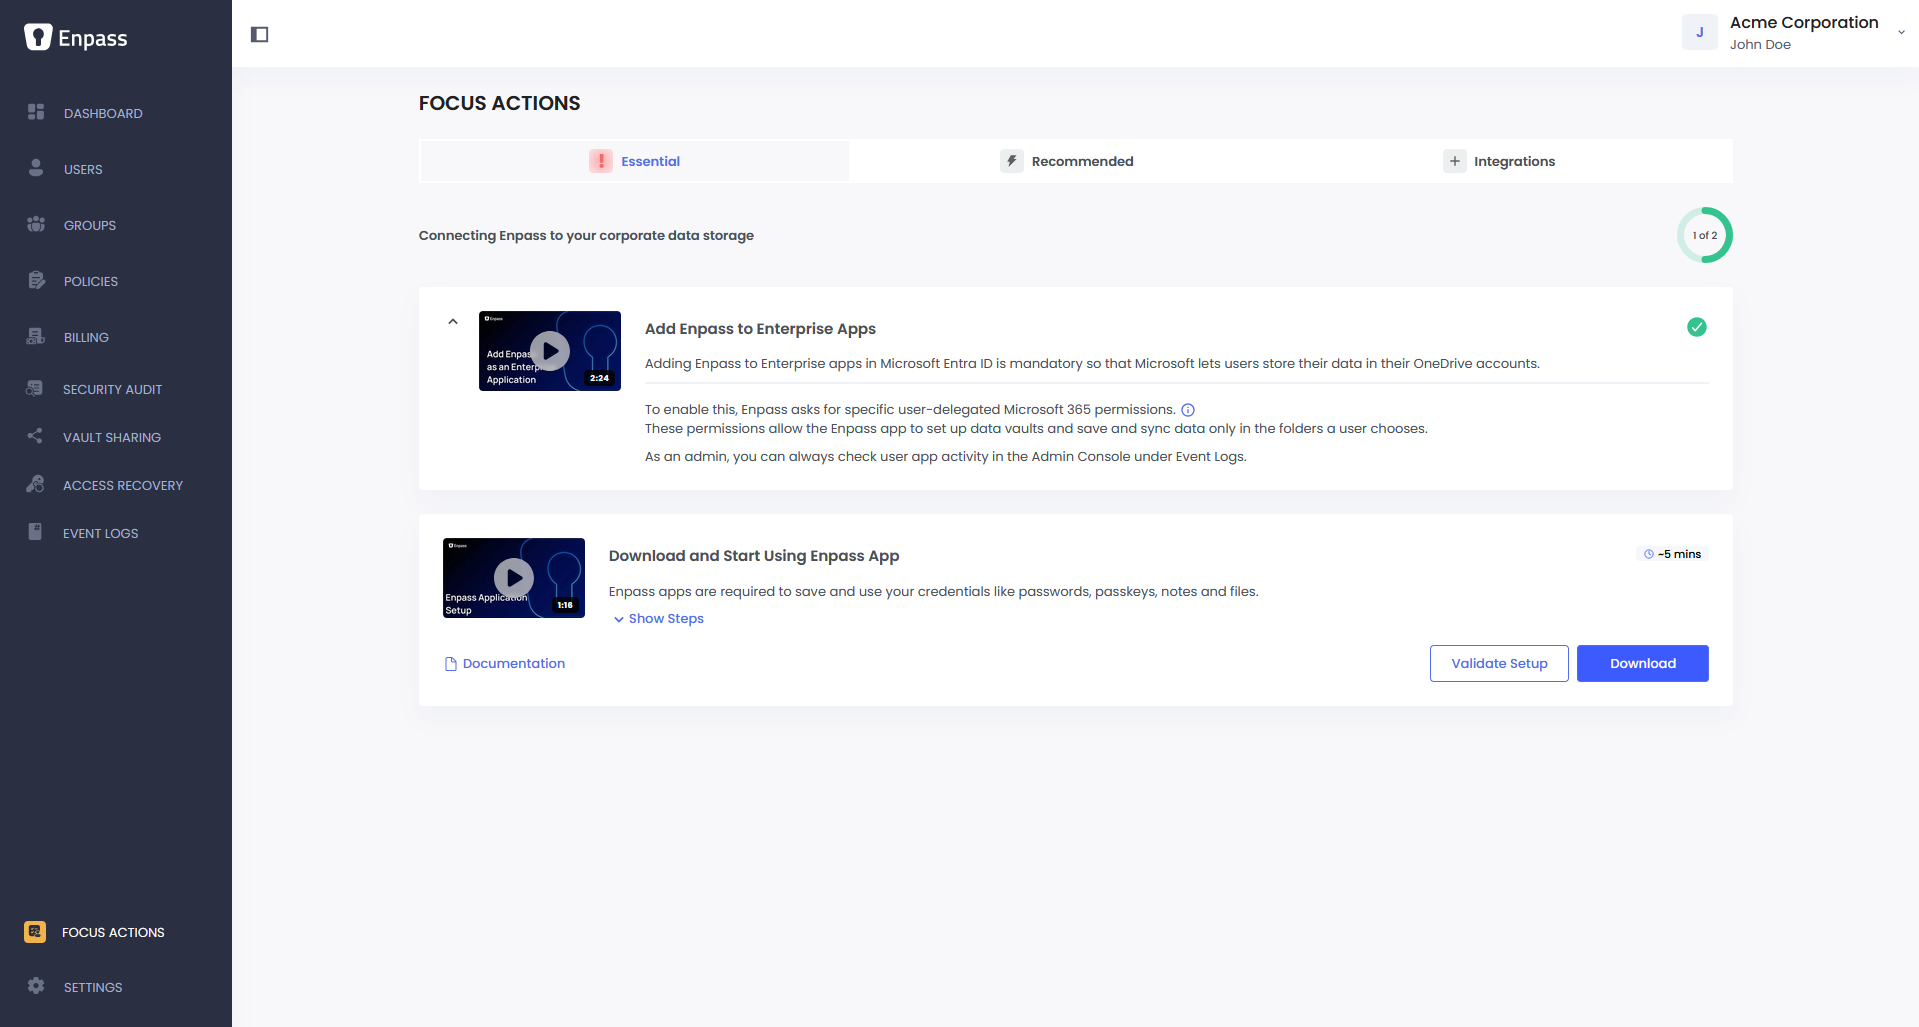Click the plus Integrations icon
Screen dimensions: 1919x1027
click(x=1455, y=161)
